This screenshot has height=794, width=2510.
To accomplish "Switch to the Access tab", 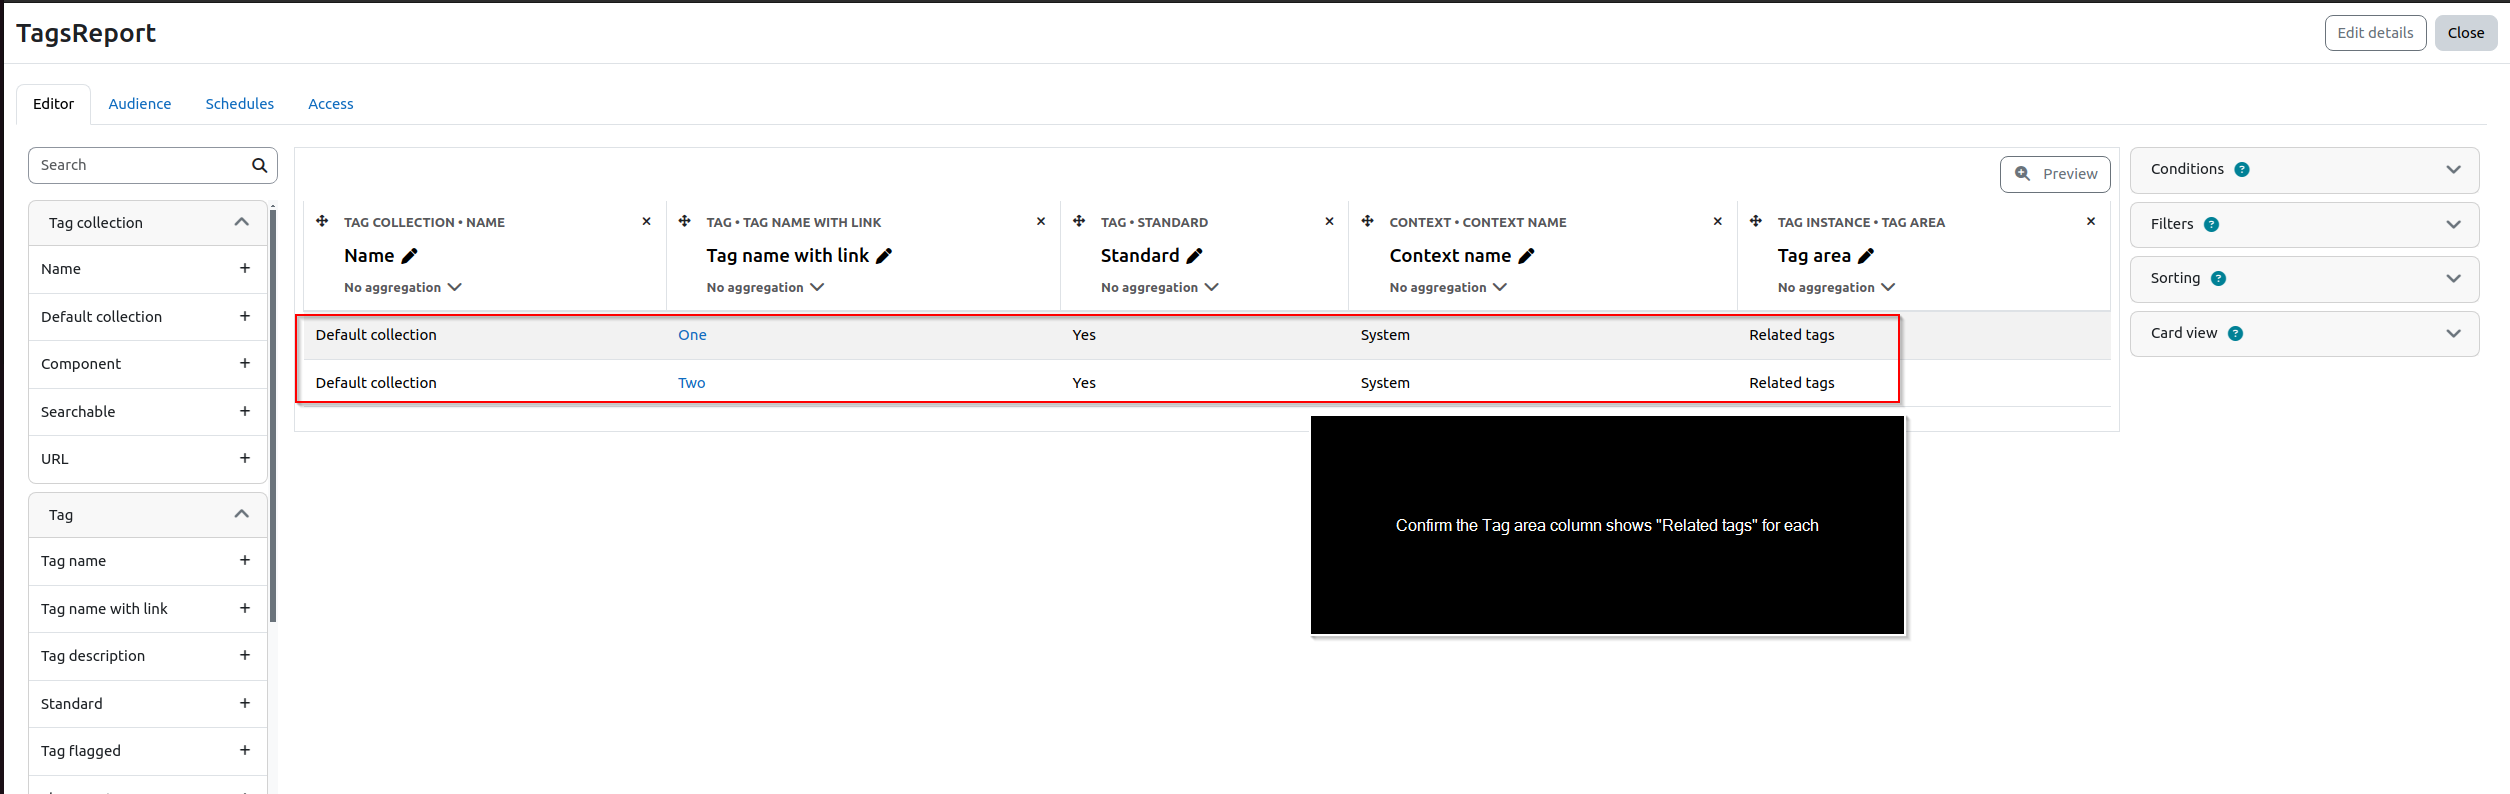I will point(331,104).
